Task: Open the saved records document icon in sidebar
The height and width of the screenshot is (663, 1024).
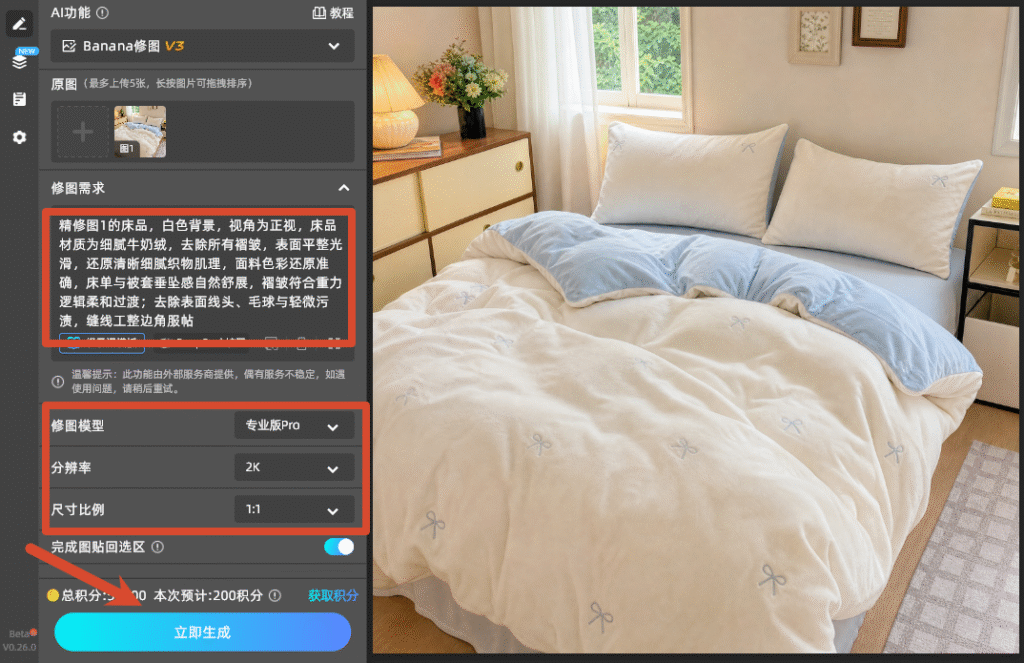Action: coord(19,99)
